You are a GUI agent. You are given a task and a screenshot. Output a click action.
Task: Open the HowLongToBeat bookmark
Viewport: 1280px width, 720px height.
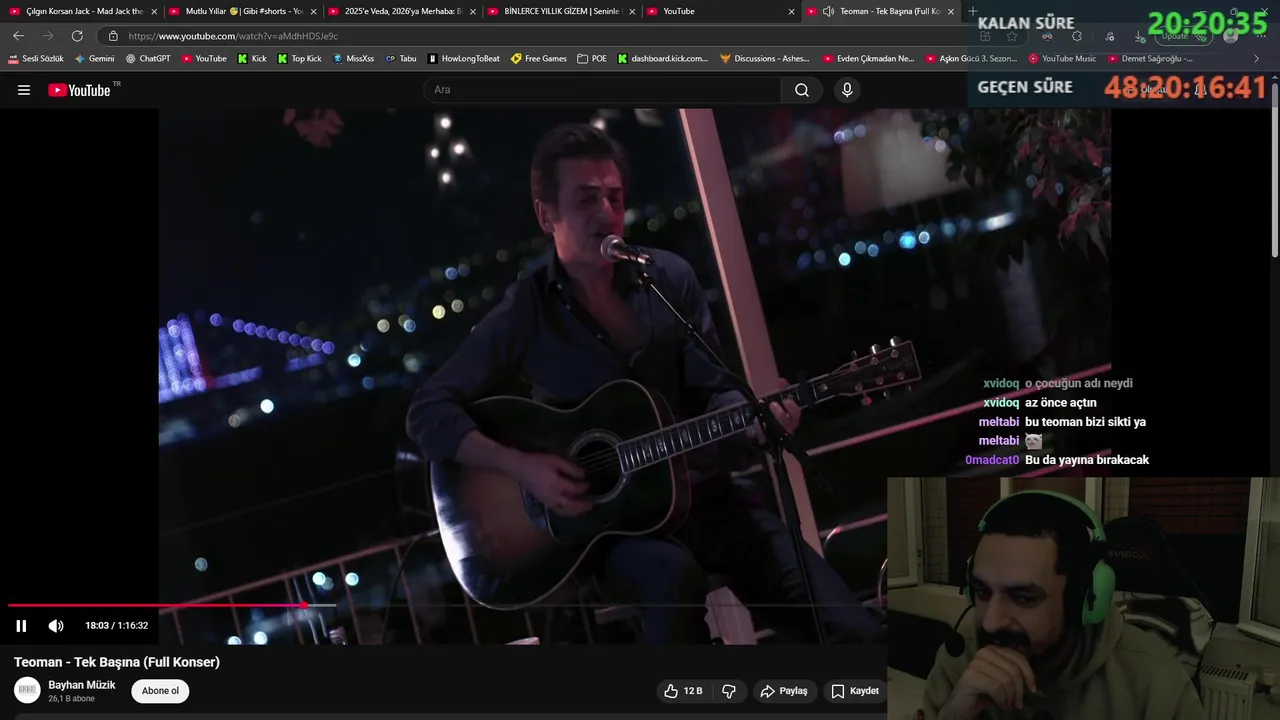coord(464,59)
